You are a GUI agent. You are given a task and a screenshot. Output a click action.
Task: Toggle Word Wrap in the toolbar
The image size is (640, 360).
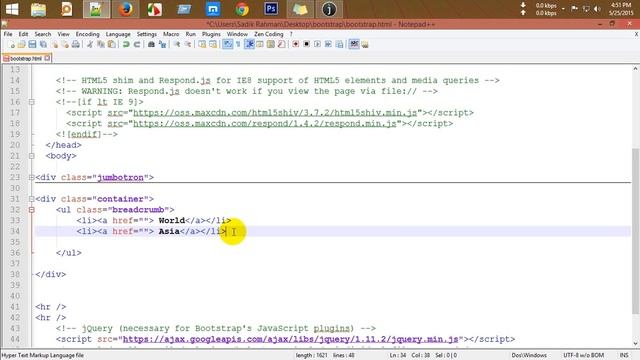click(x=227, y=44)
